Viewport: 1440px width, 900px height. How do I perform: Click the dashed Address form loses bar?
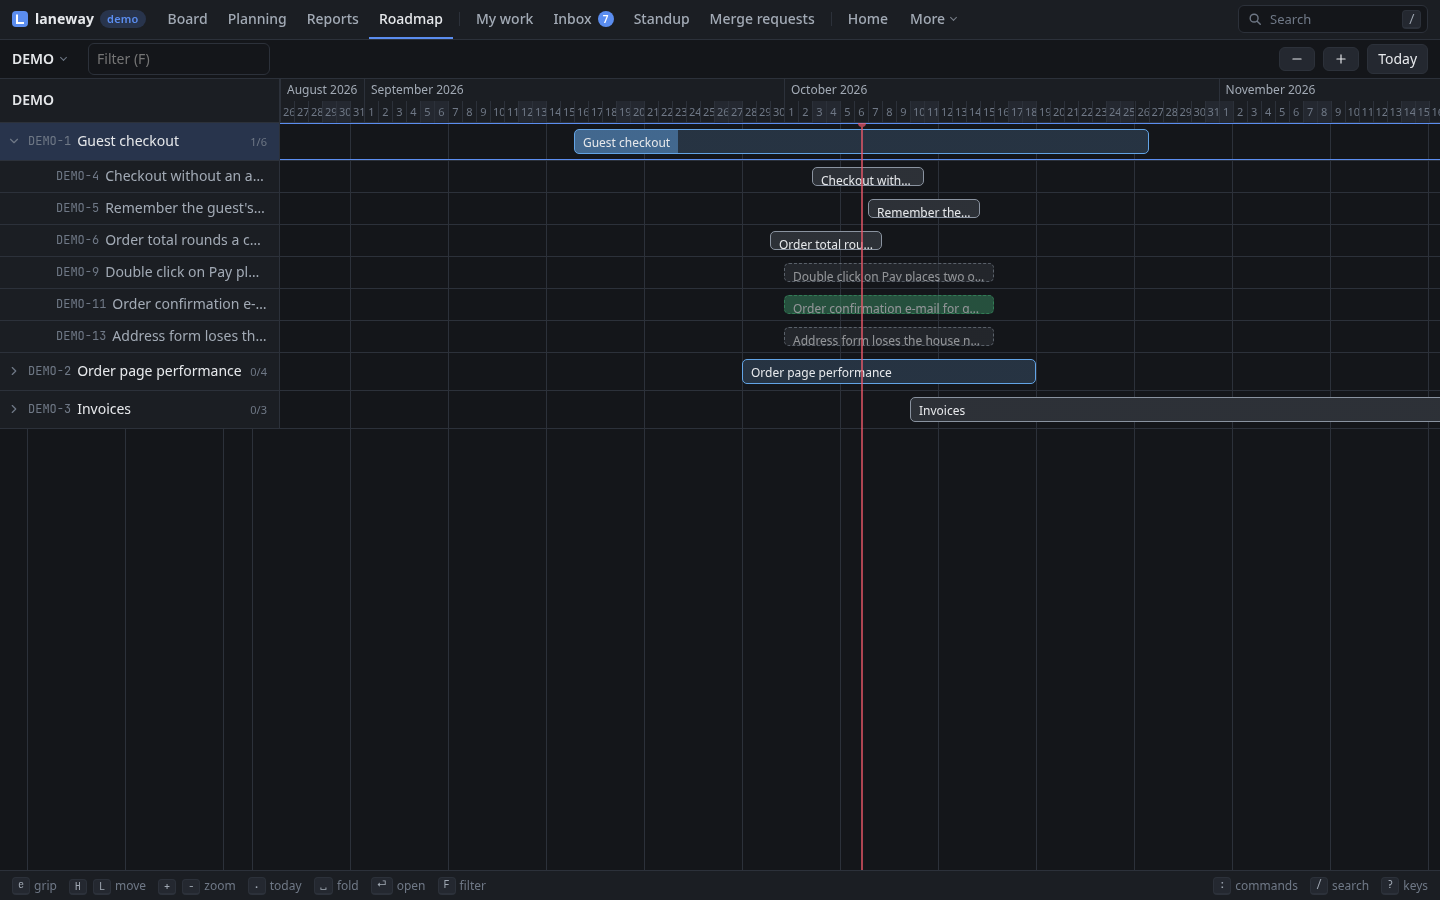[889, 337]
